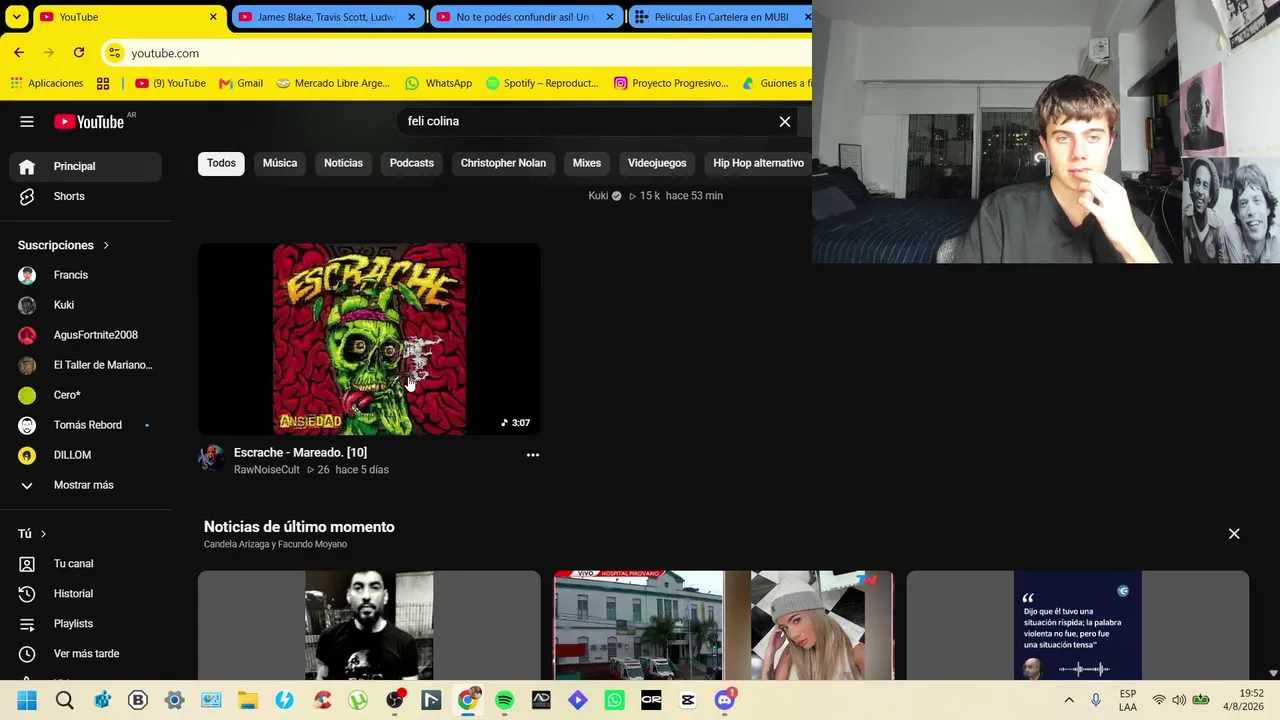1280x720 pixels.
Task: Select the Todos filter chip
Action: click(x=221, y=163)
